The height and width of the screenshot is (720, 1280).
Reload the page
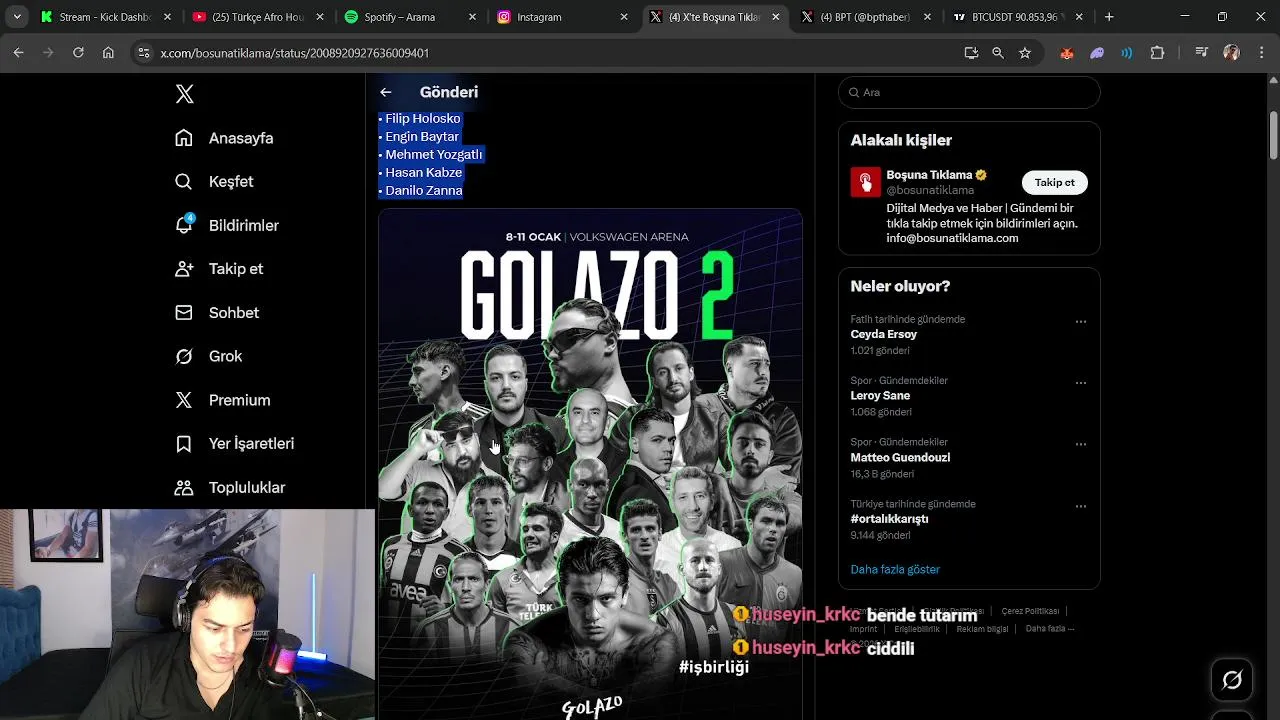tap(78, 53)
